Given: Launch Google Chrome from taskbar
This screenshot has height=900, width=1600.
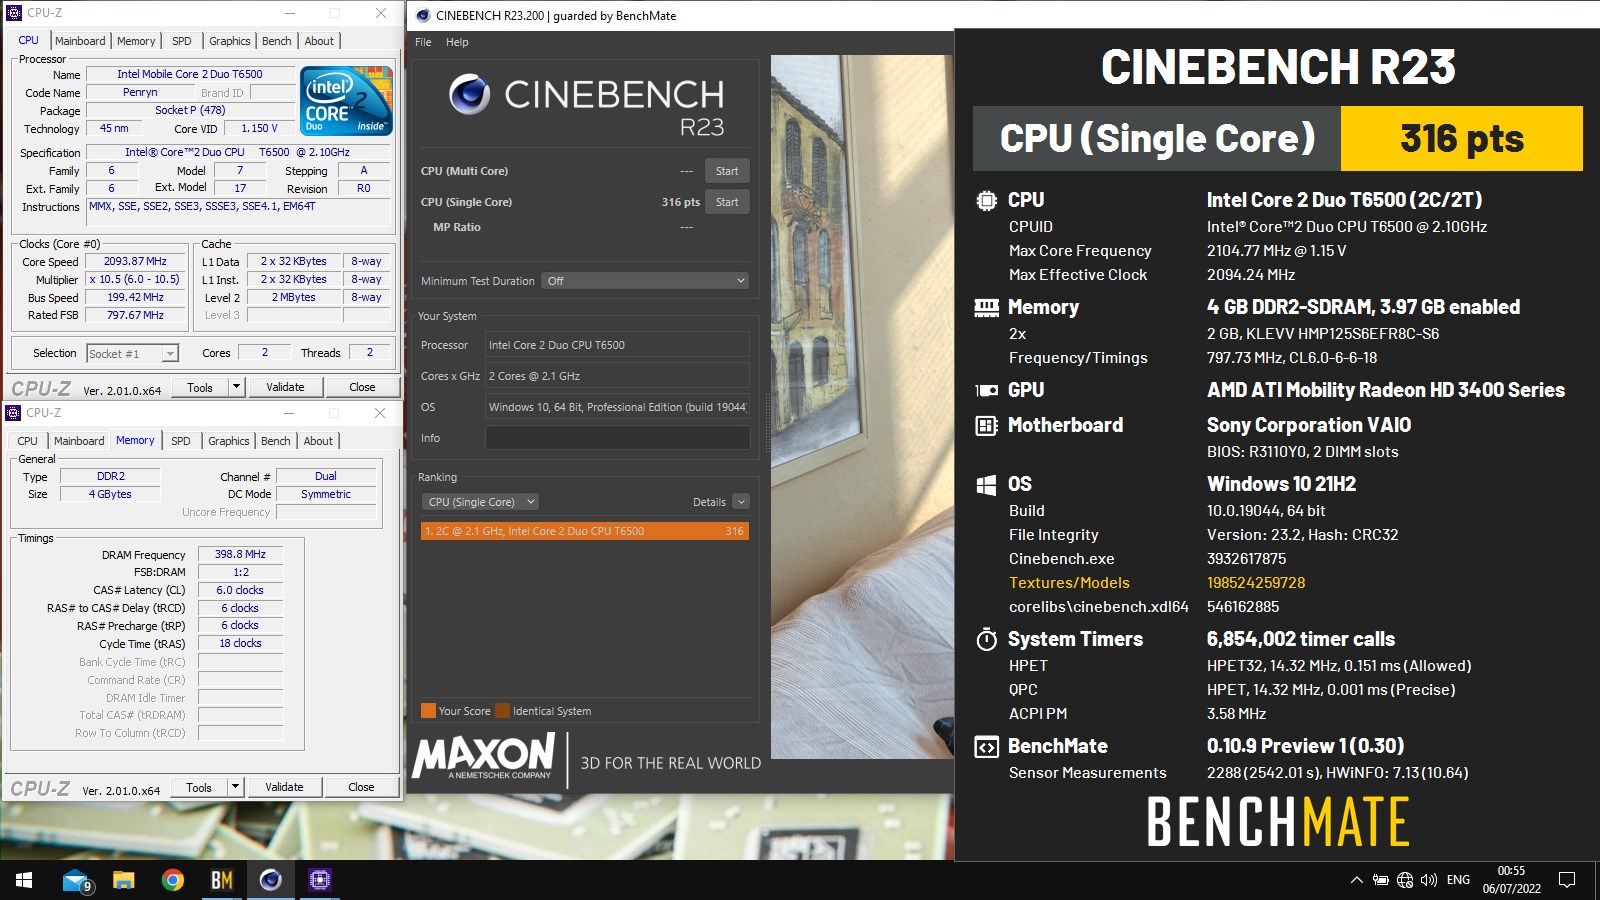Looking at the screenshot, I should [173, 880].
